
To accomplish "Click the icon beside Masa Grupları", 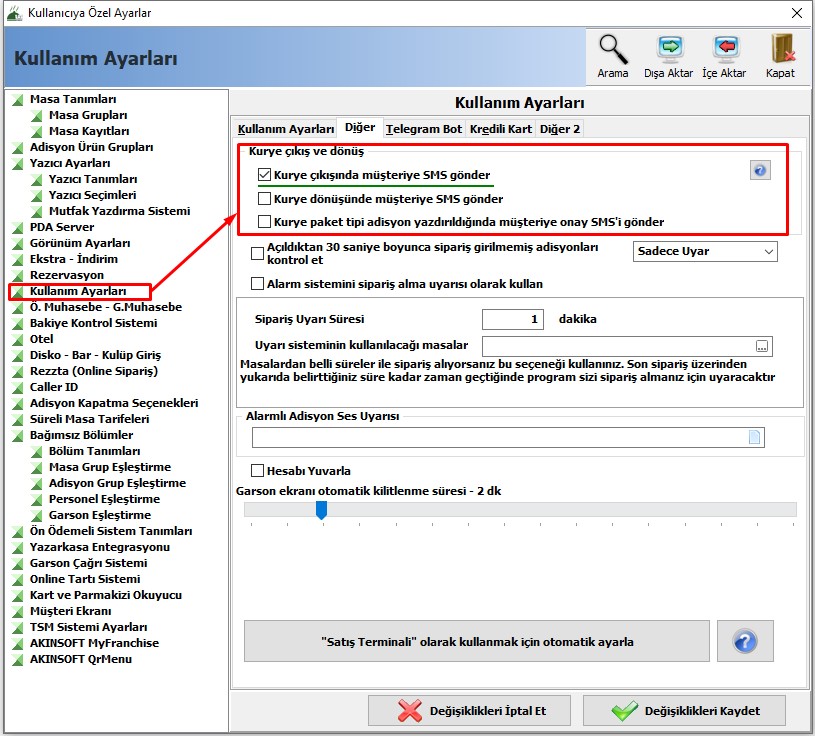I will 36,115.
